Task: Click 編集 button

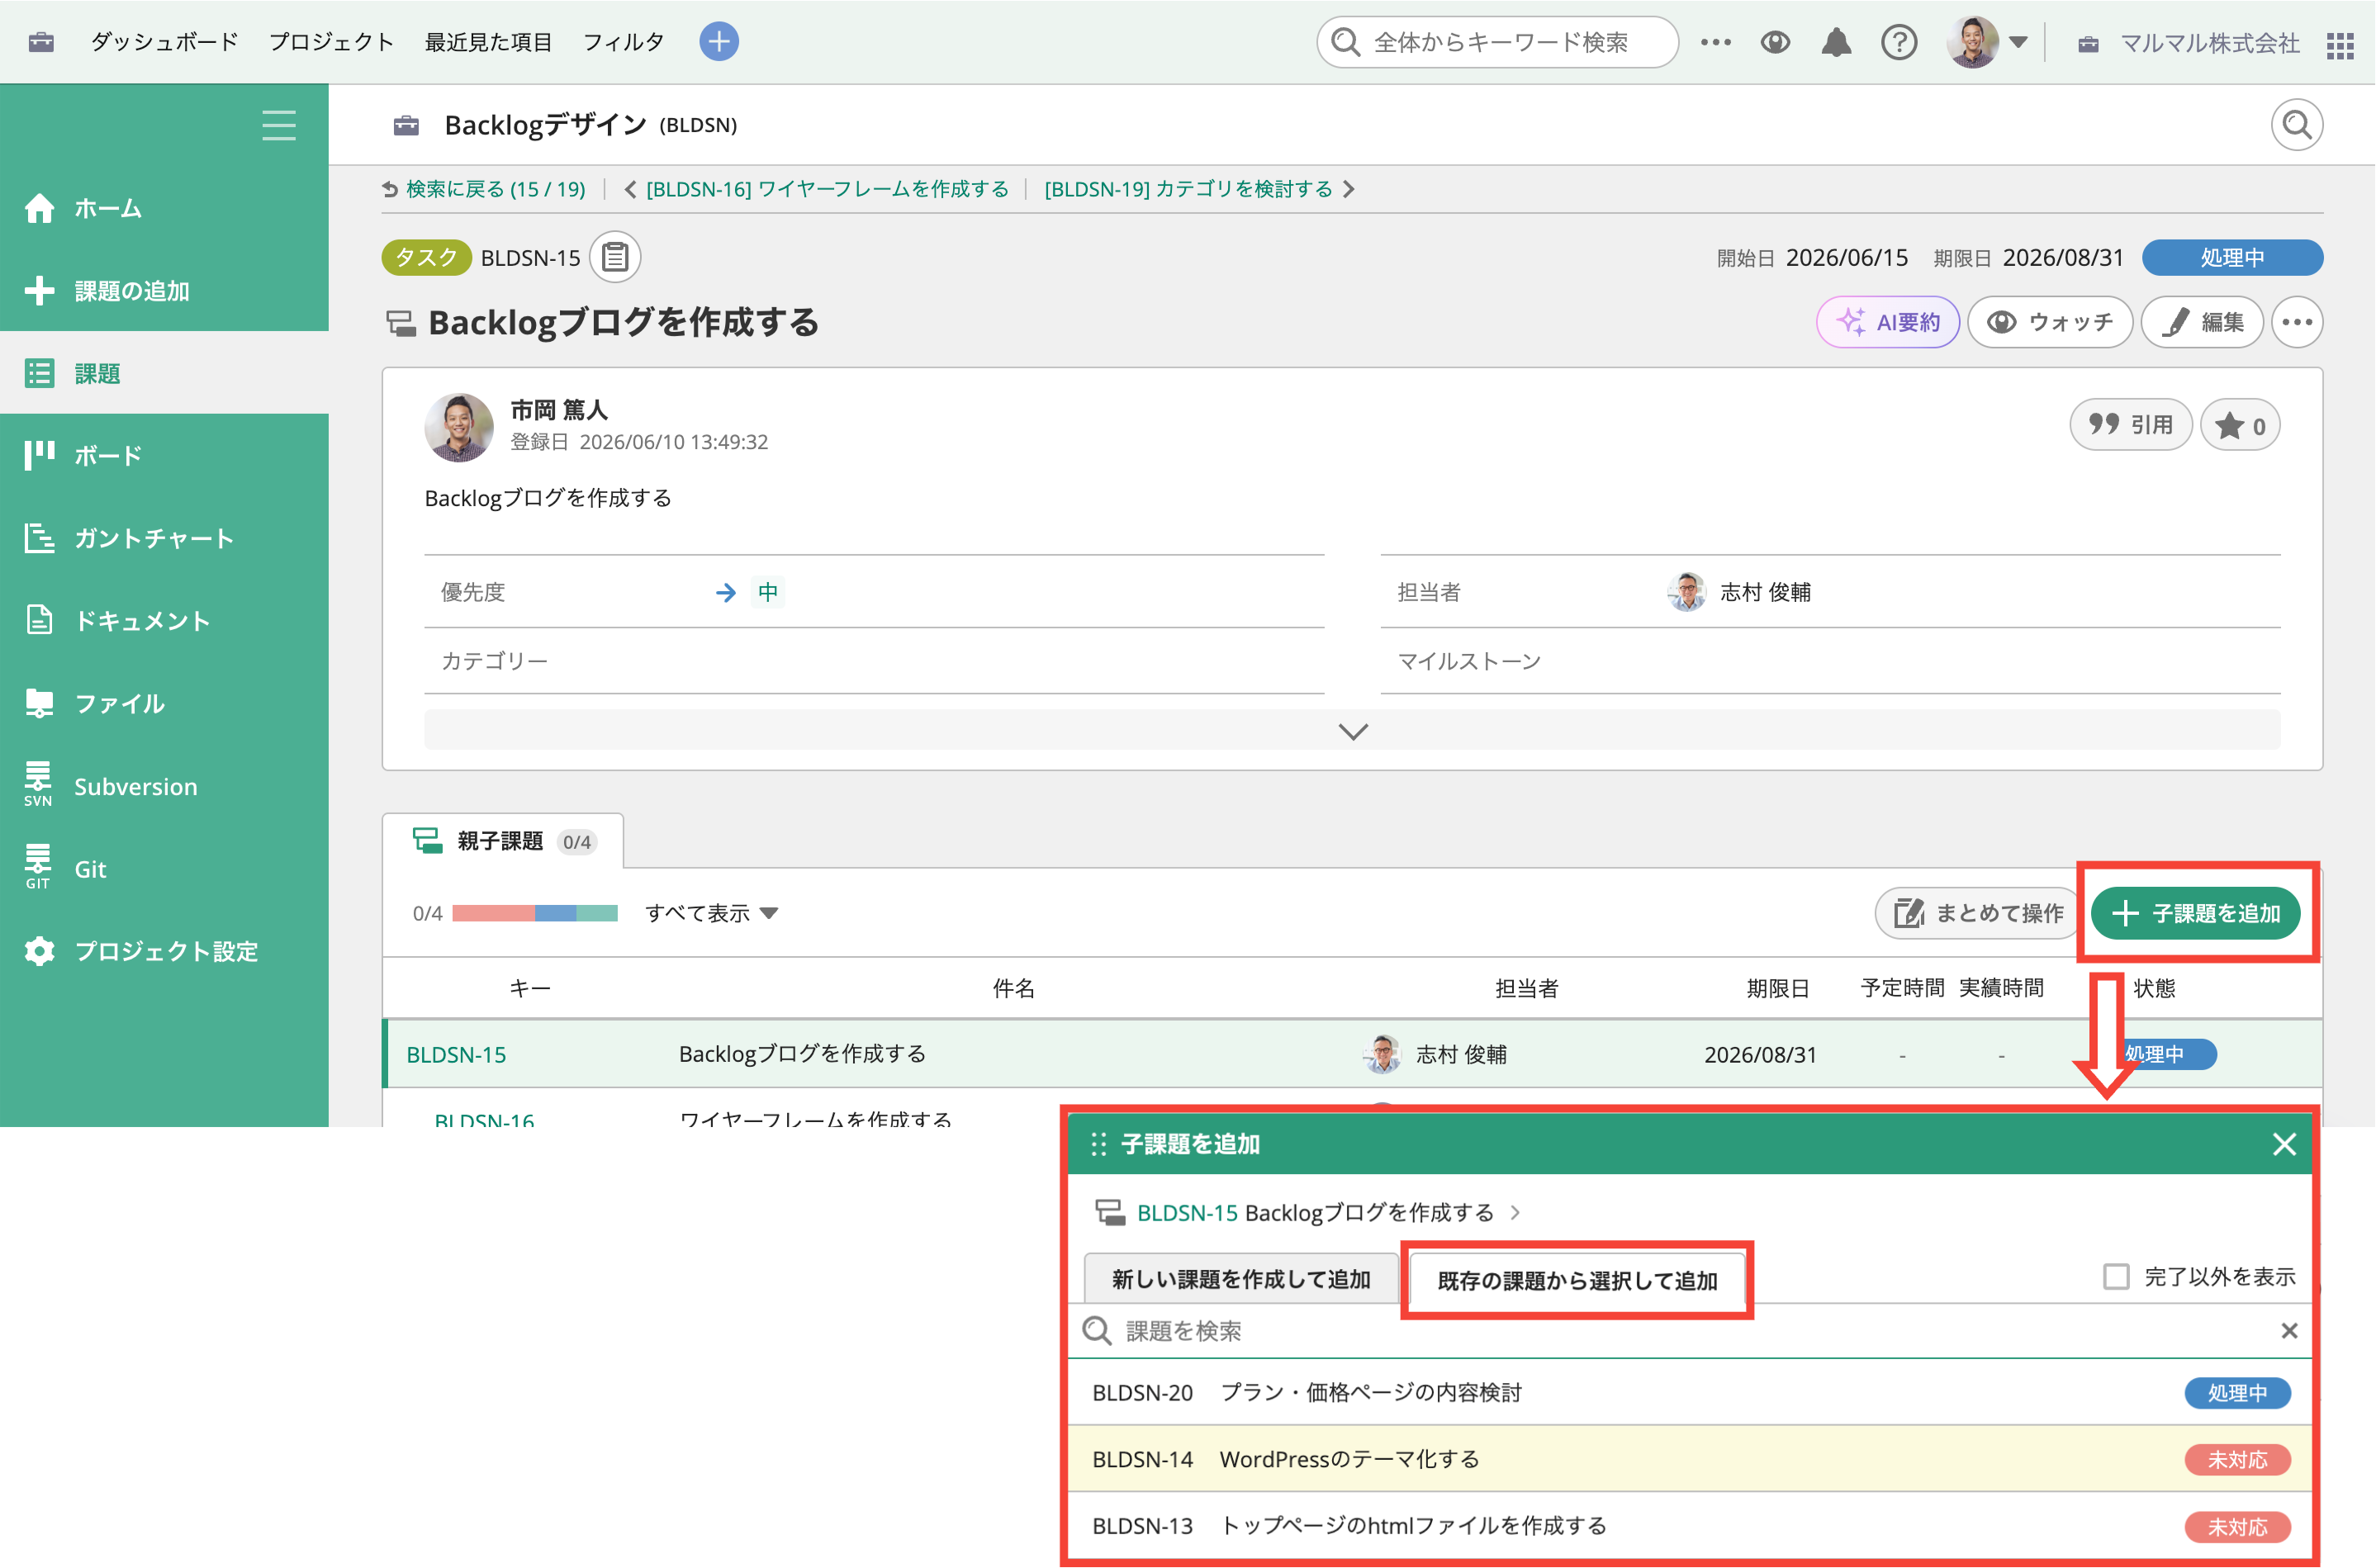Action: (x=2201, y=322)
